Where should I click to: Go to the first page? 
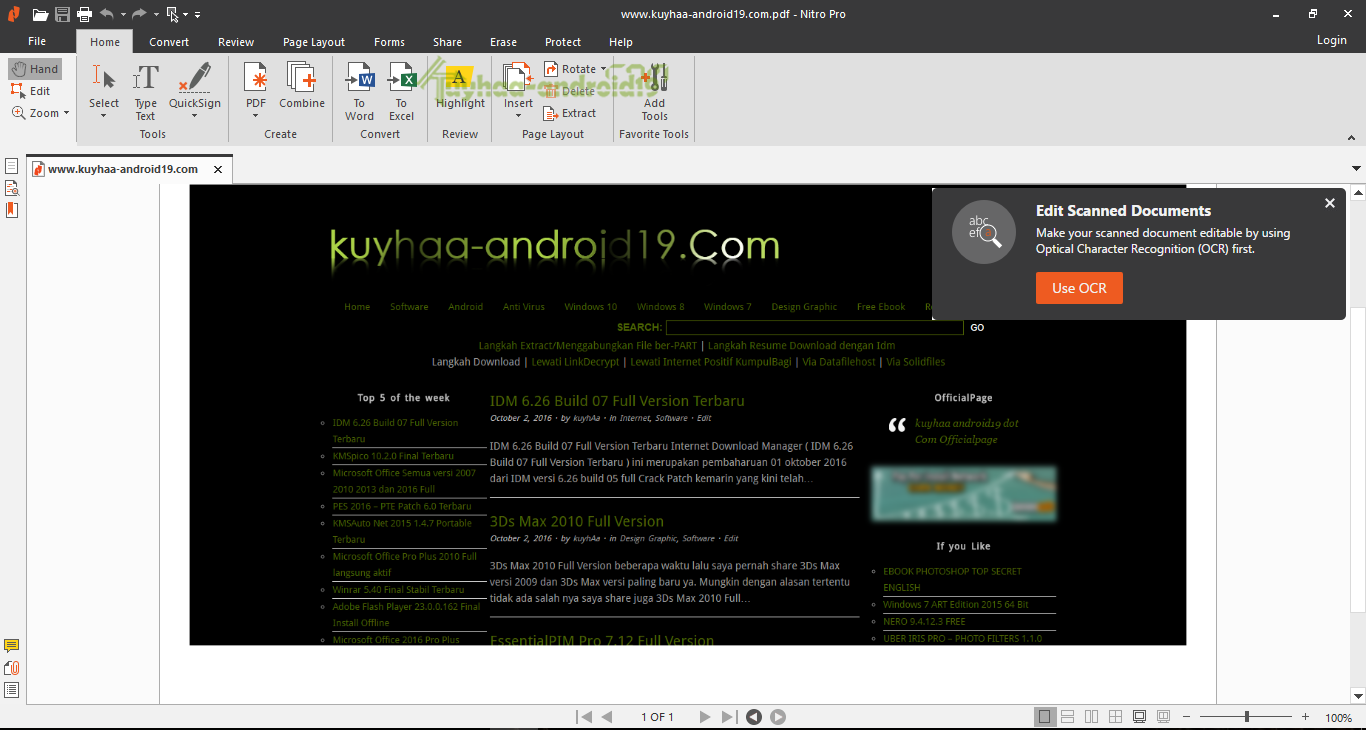pyautogui.click(x=584, y=717)
